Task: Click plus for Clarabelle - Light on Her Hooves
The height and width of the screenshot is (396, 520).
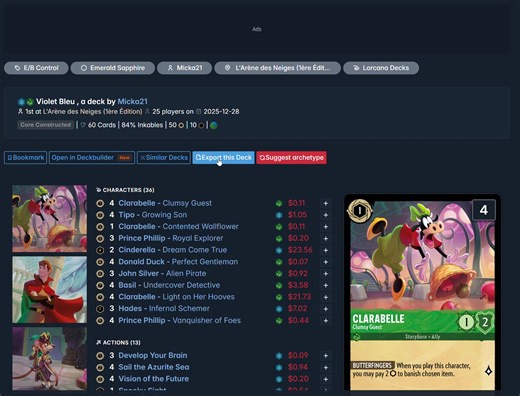Action: [326, 297]
